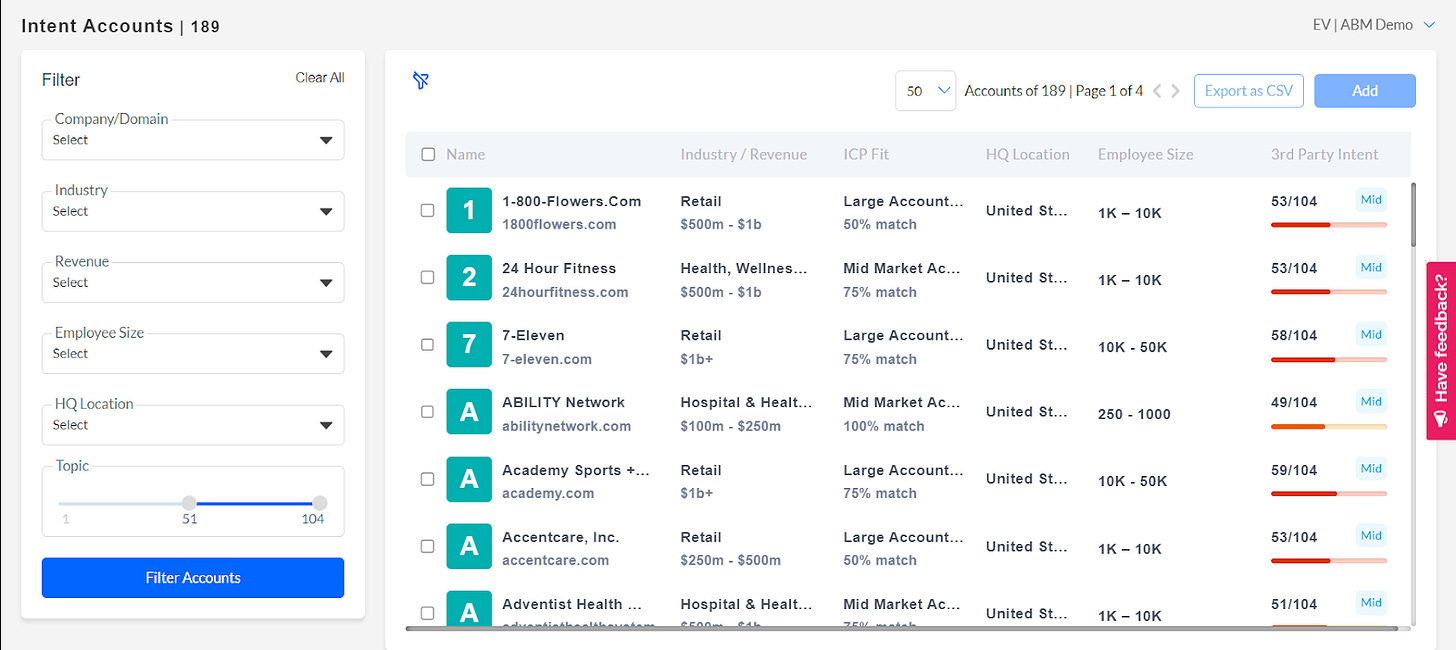This screenshot has height=650, width=1456.
Task: Click the Topic slider lower handle at 51
Action: [x=189, y=503]
